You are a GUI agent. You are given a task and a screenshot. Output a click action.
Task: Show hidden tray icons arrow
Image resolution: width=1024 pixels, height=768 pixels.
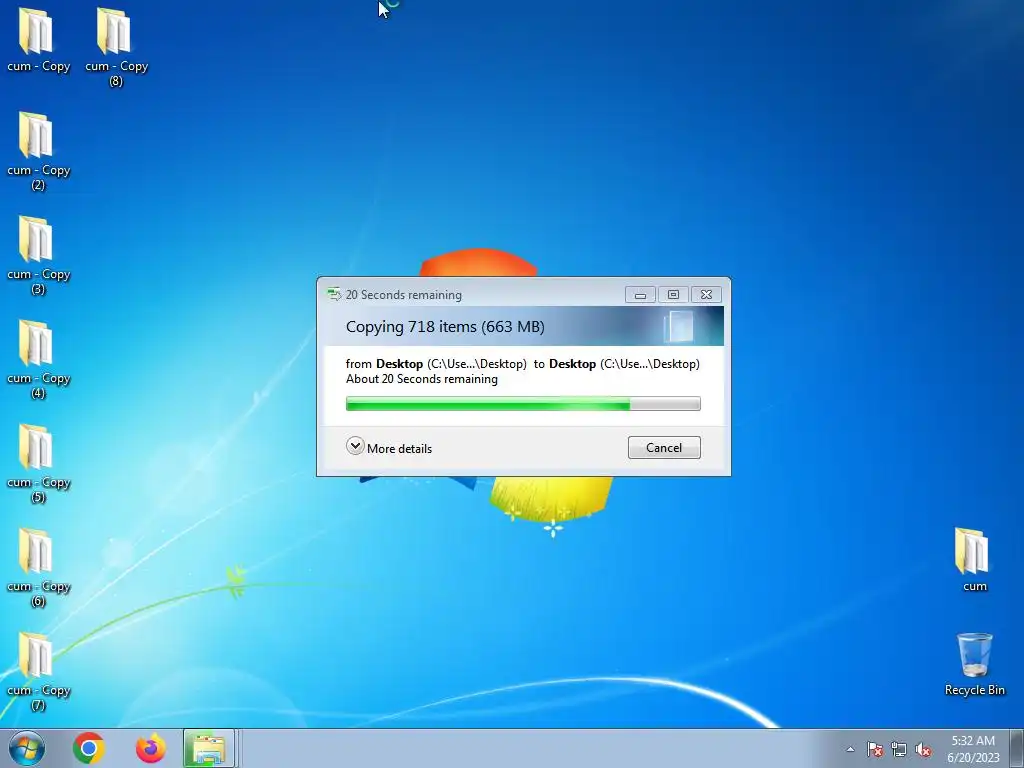pyautogui.click(x=850, y=750)
